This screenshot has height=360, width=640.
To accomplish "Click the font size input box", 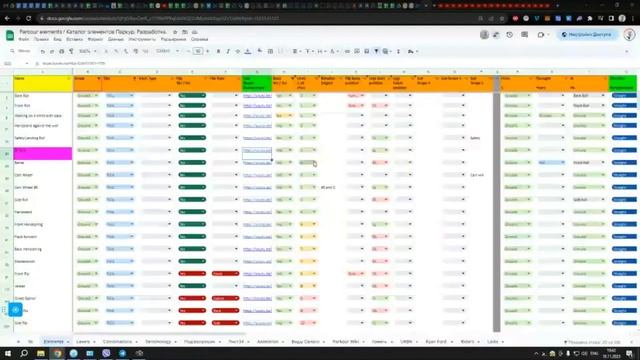I will (198, 51).
